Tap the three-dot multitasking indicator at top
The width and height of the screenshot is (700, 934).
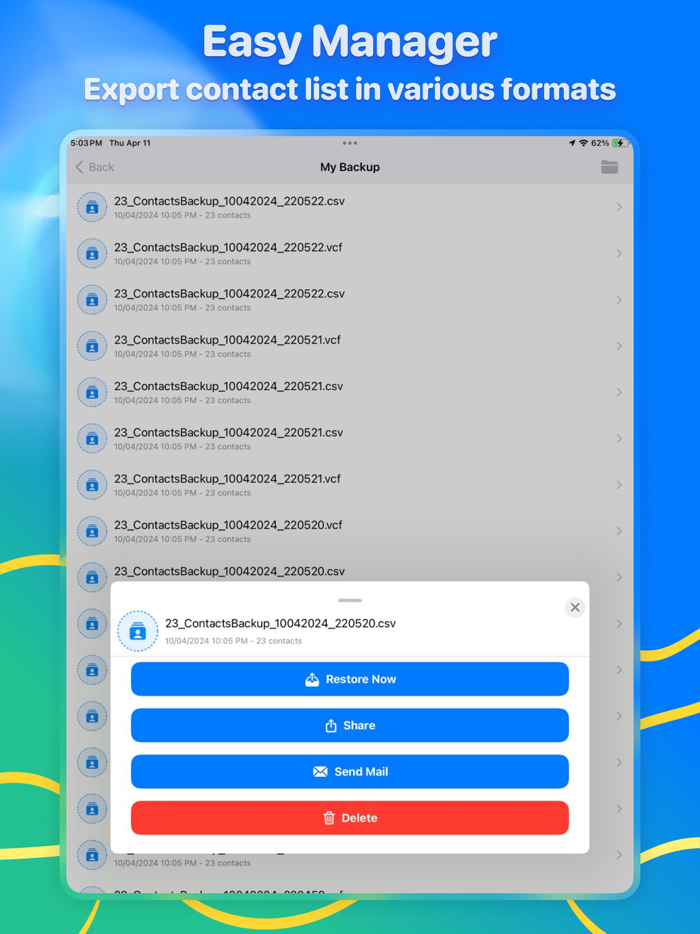pyautogui.click(x=350, y=143)
